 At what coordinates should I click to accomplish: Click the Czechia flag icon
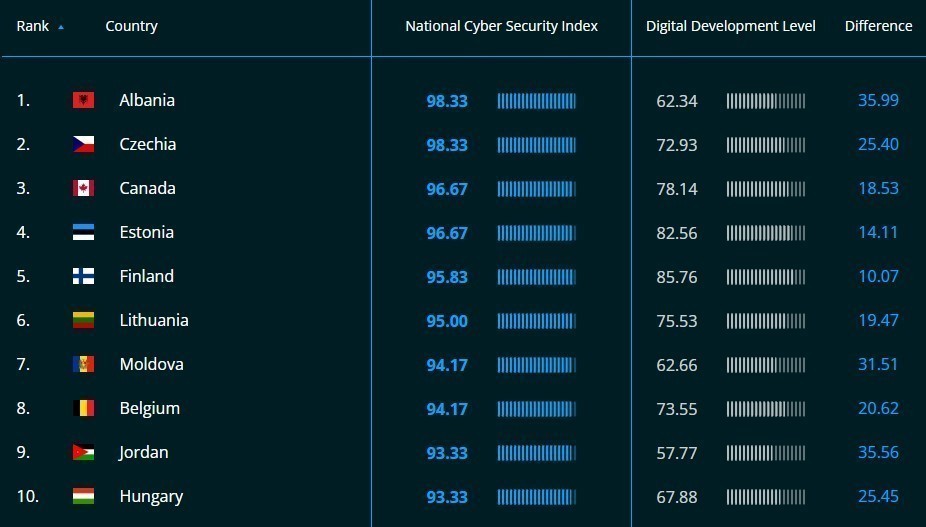pyautogui.click(x=83, y=144)
